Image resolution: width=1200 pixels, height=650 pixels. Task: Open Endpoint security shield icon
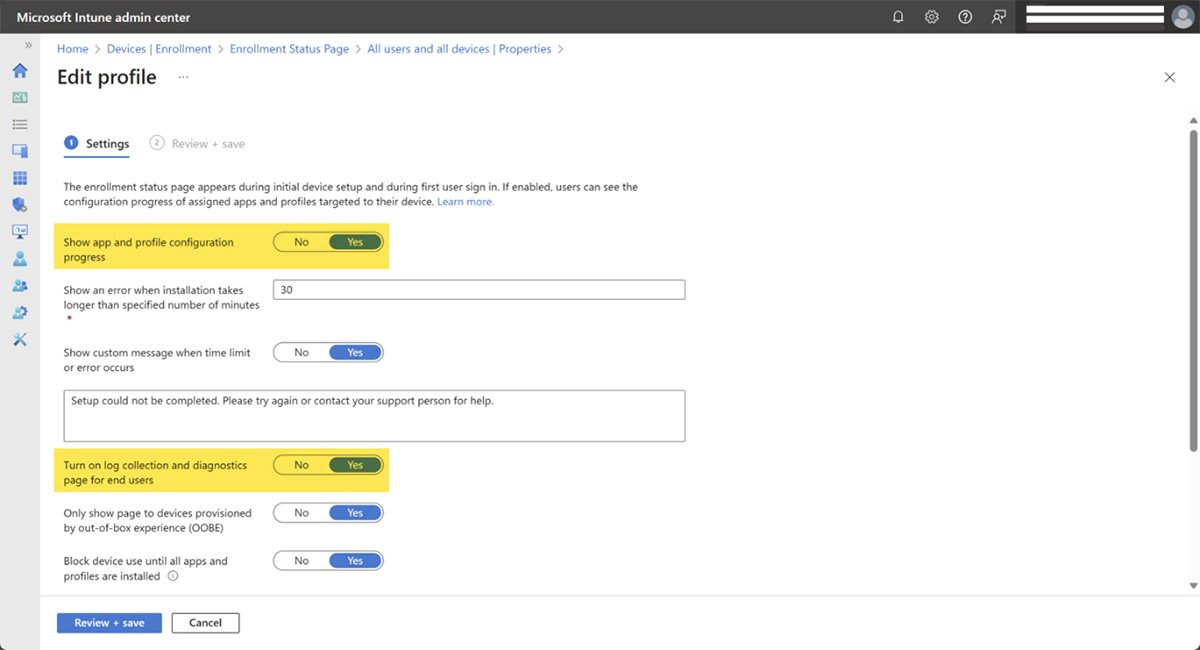[19, 205]
